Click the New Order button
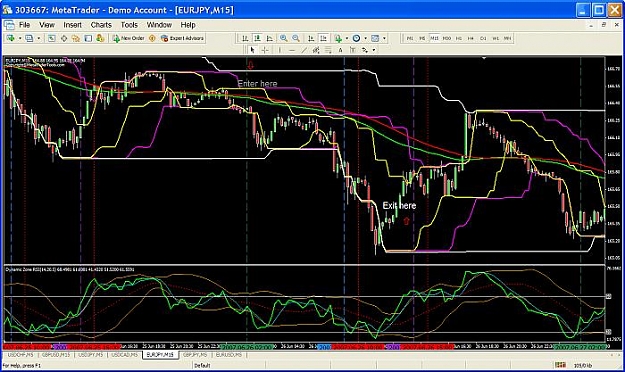The height and width of the screenshot is (372, 625). (x=128, y=38)
